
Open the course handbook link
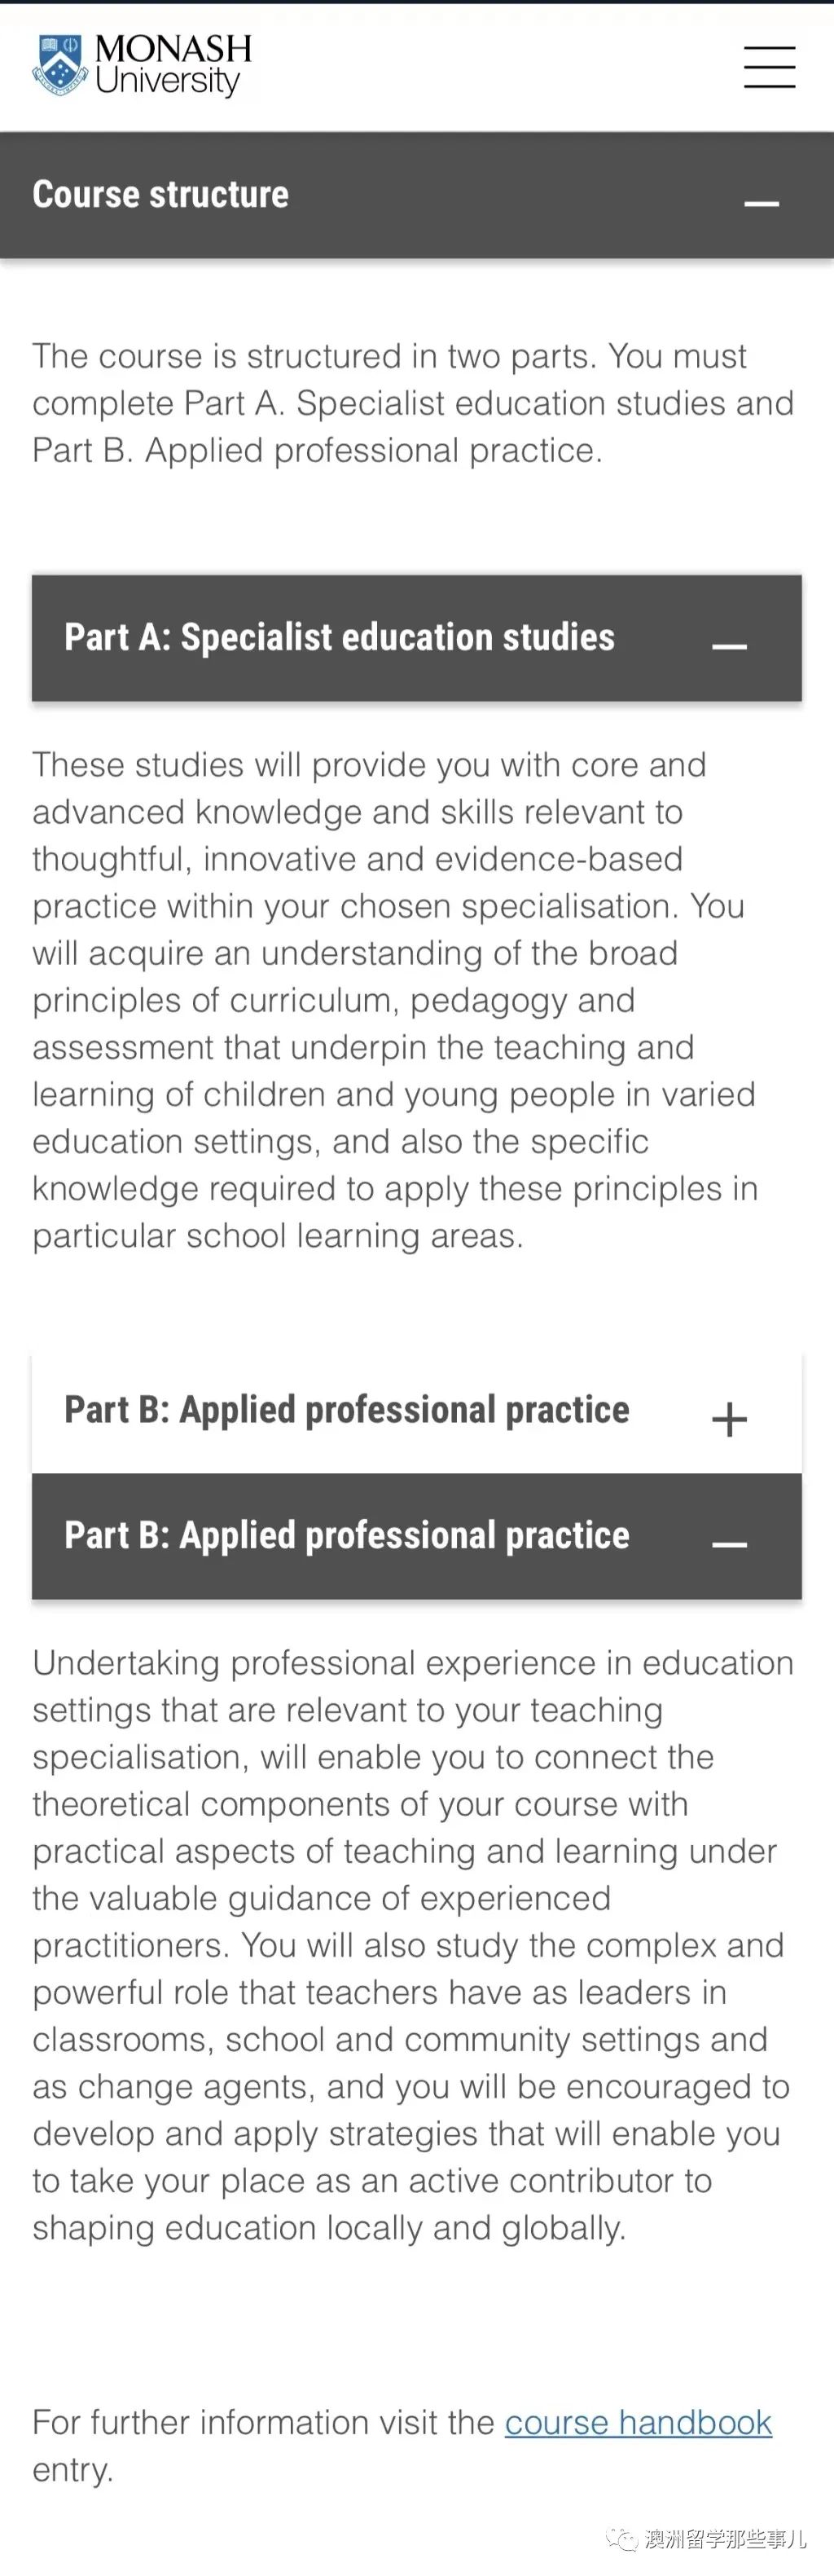[638, 2422]
